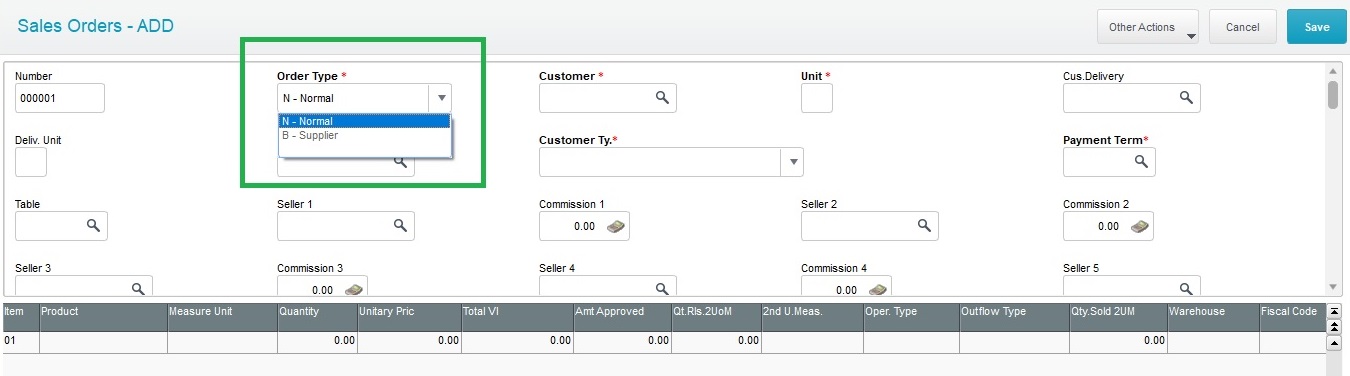Cancel the sales order entry

1243,27
